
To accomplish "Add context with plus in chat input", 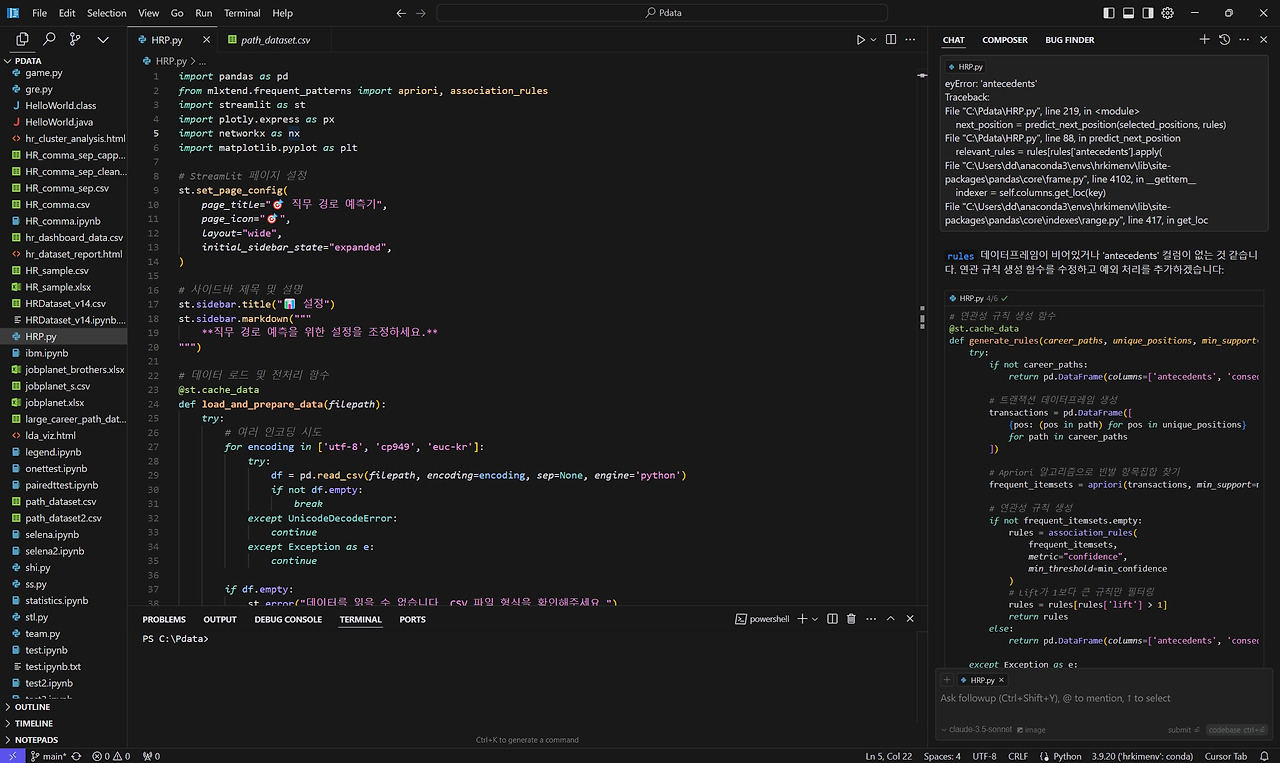I will pos(947,680).
